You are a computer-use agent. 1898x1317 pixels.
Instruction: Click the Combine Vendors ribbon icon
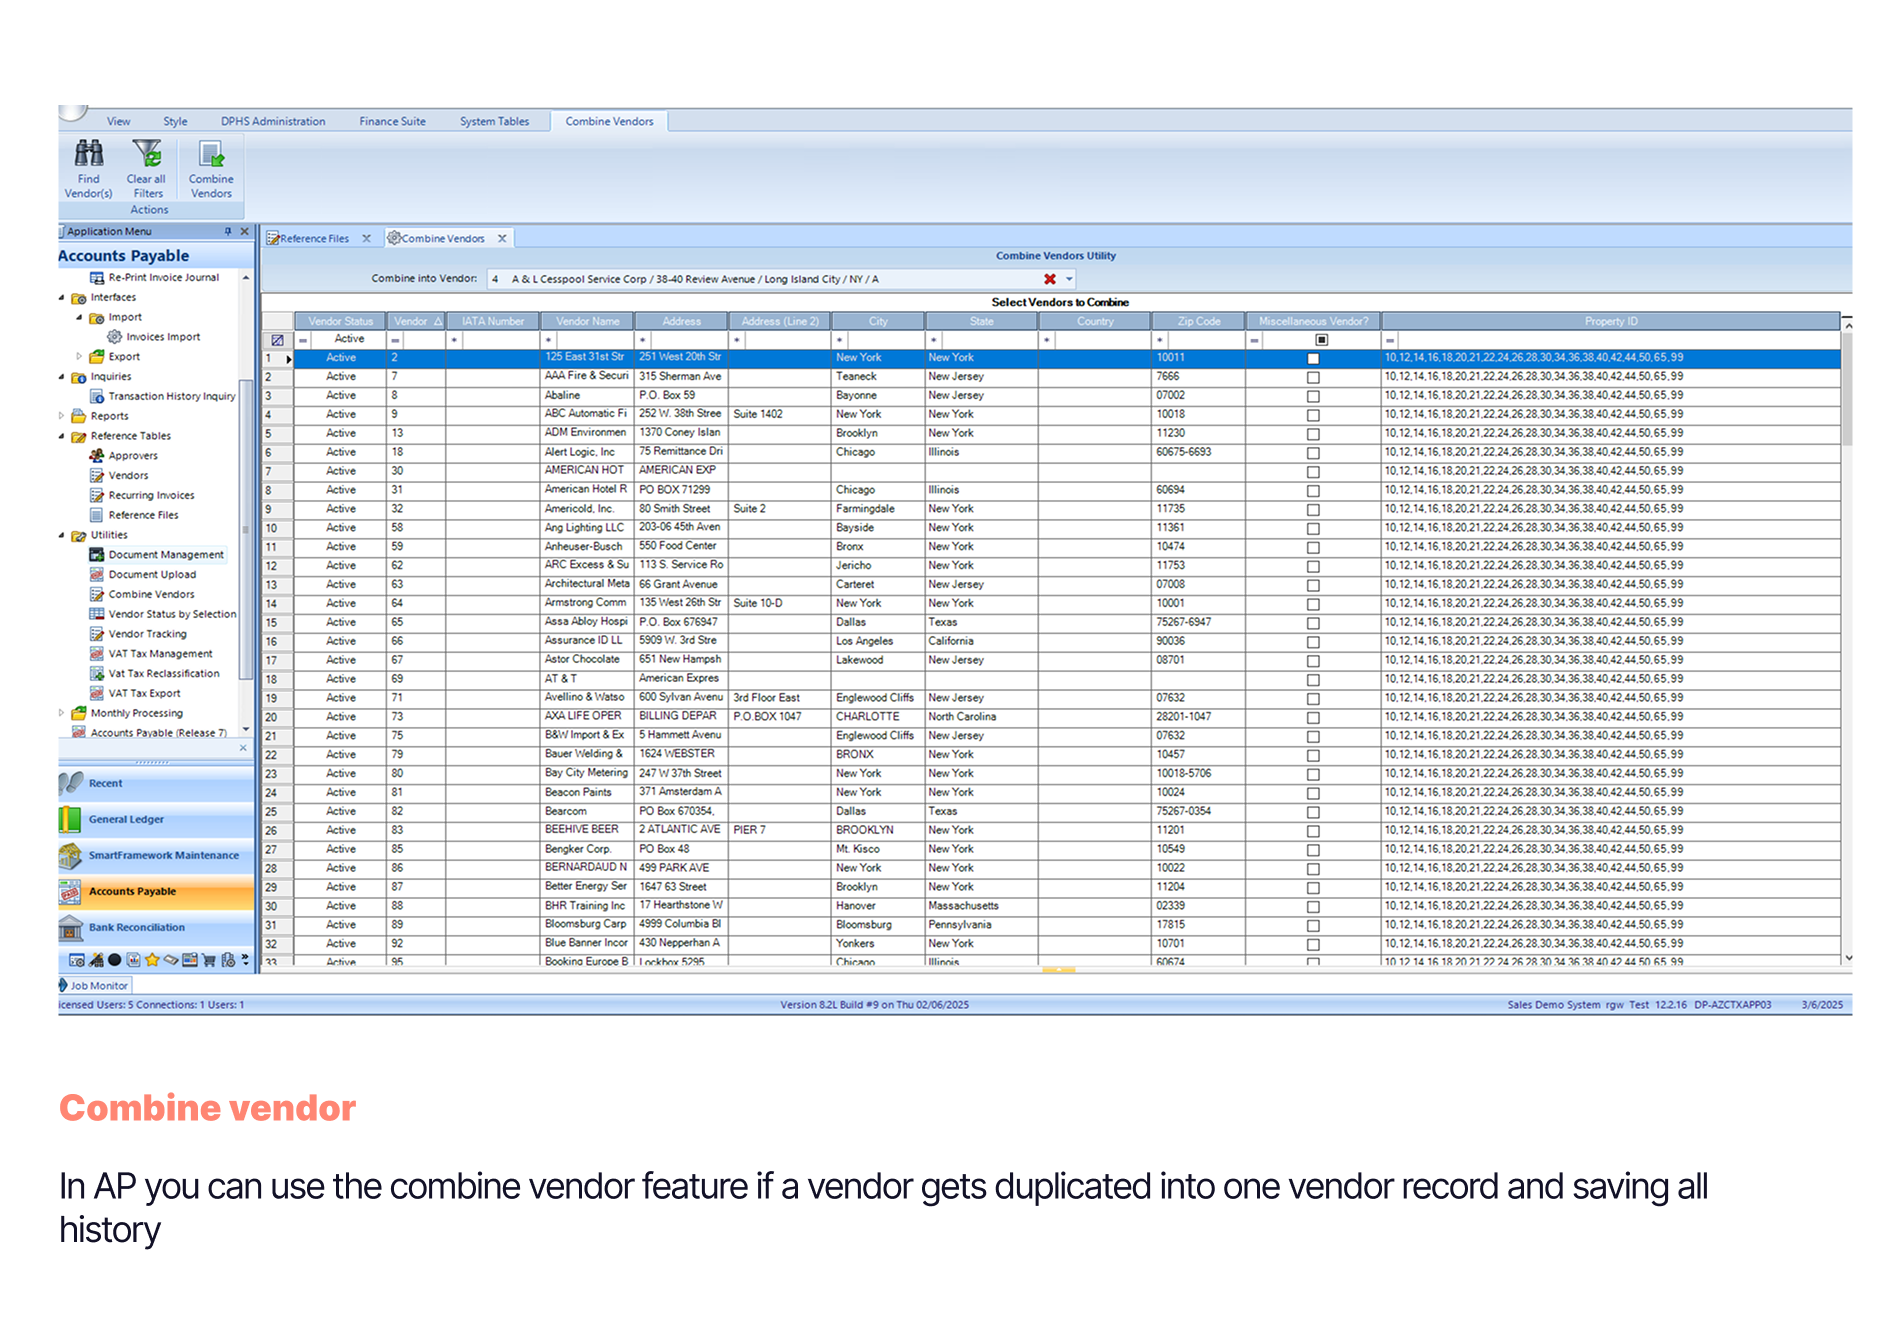[x=211, y=153]
